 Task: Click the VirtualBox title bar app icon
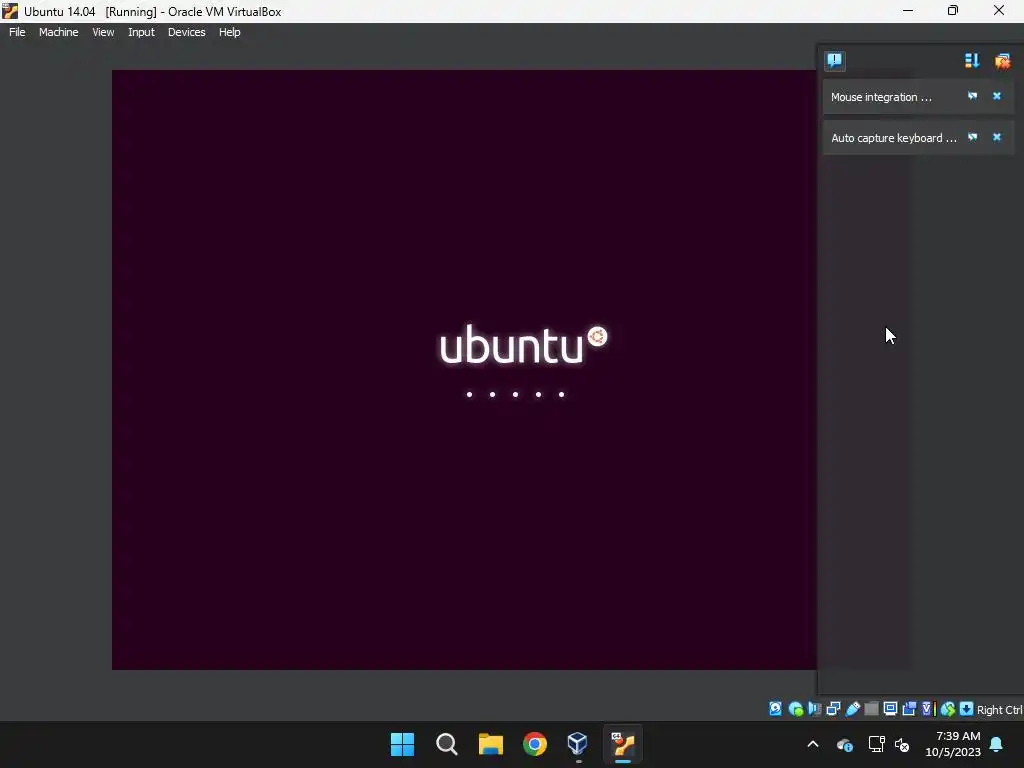tap(10, 11)
